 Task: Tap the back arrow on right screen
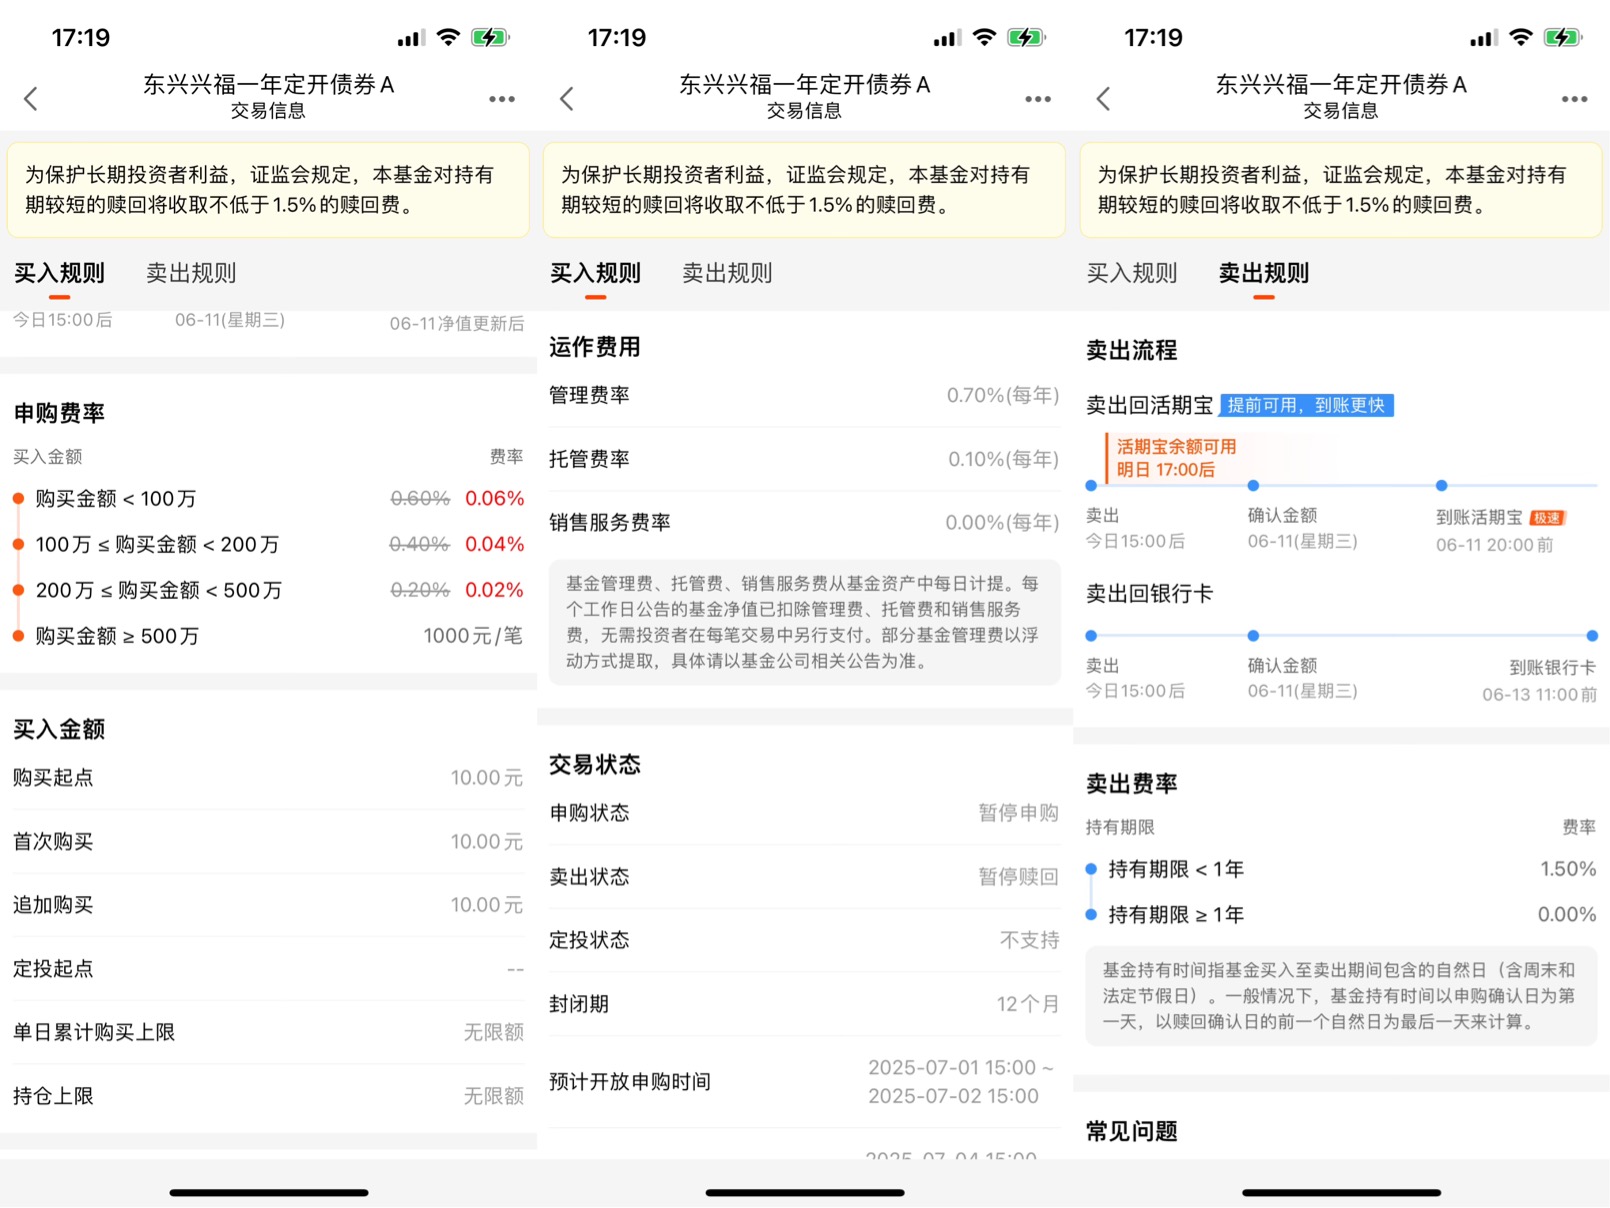pos(1103,98)
